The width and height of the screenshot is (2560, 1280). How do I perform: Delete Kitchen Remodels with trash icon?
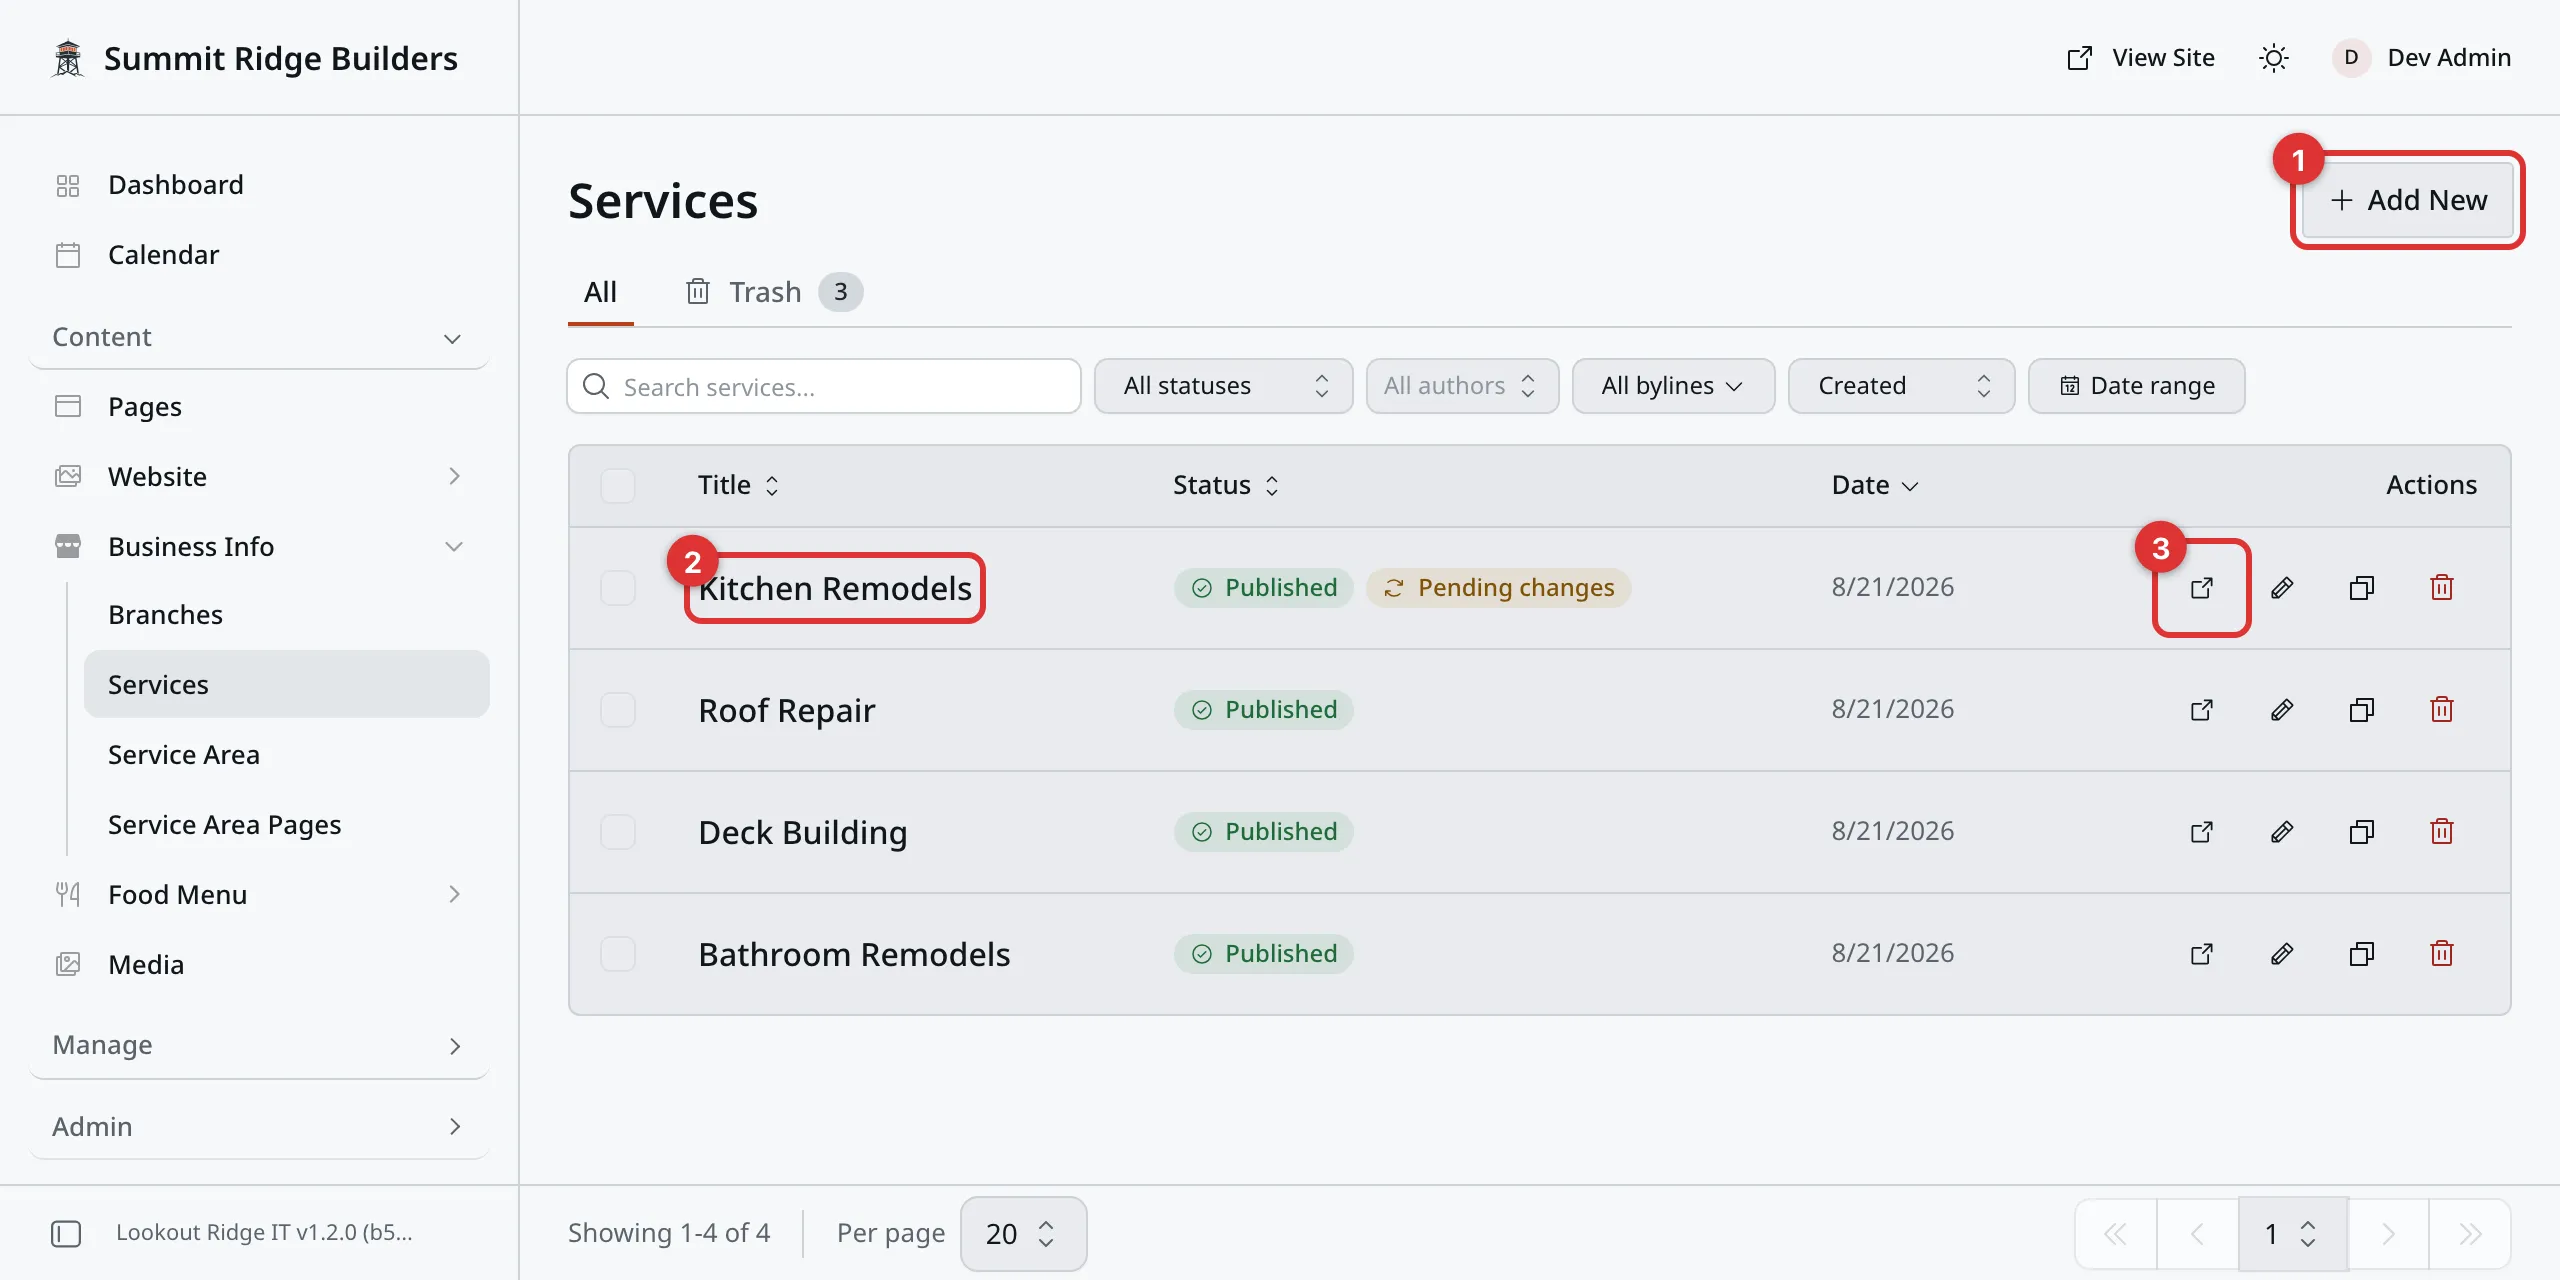(x=2442, y=588)
